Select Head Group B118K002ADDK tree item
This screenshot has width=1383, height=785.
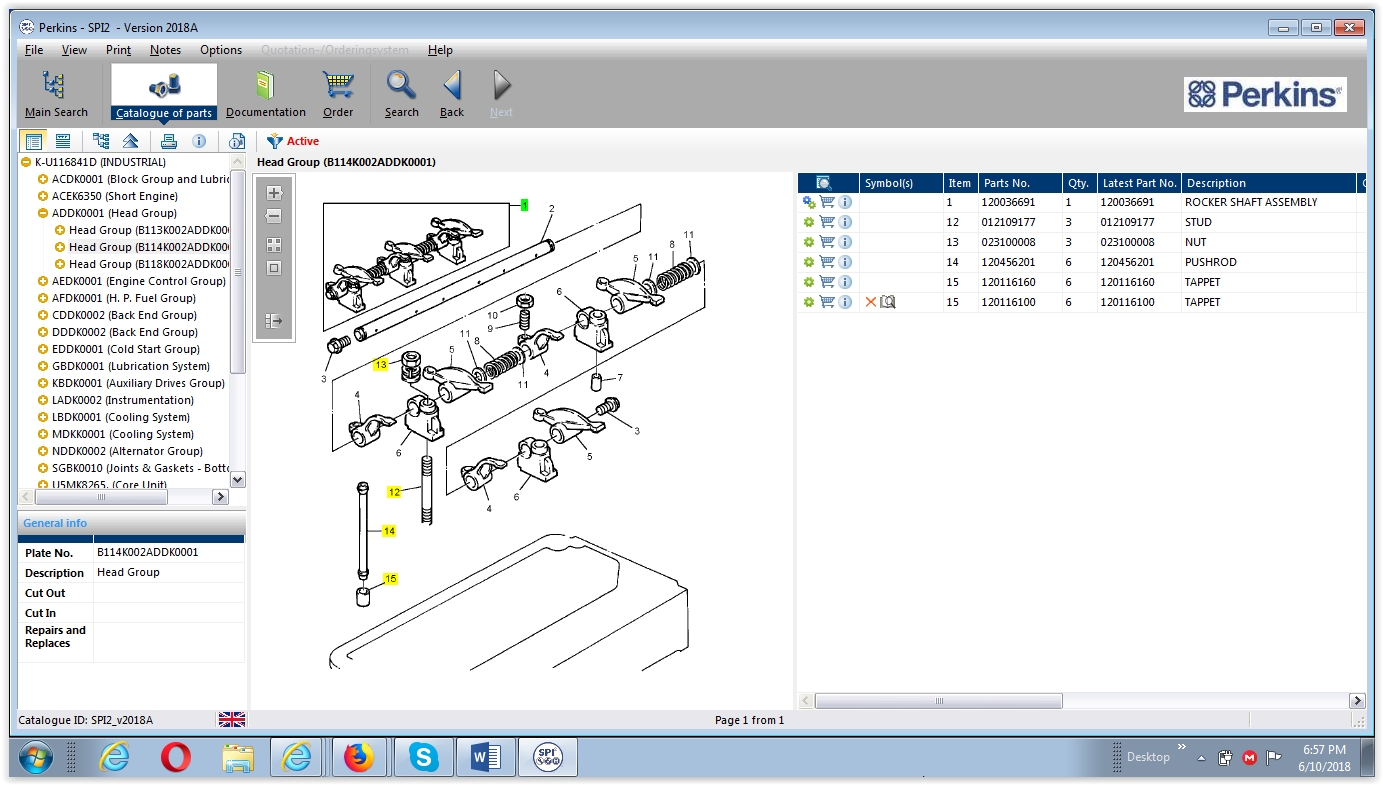coord(149,264)
